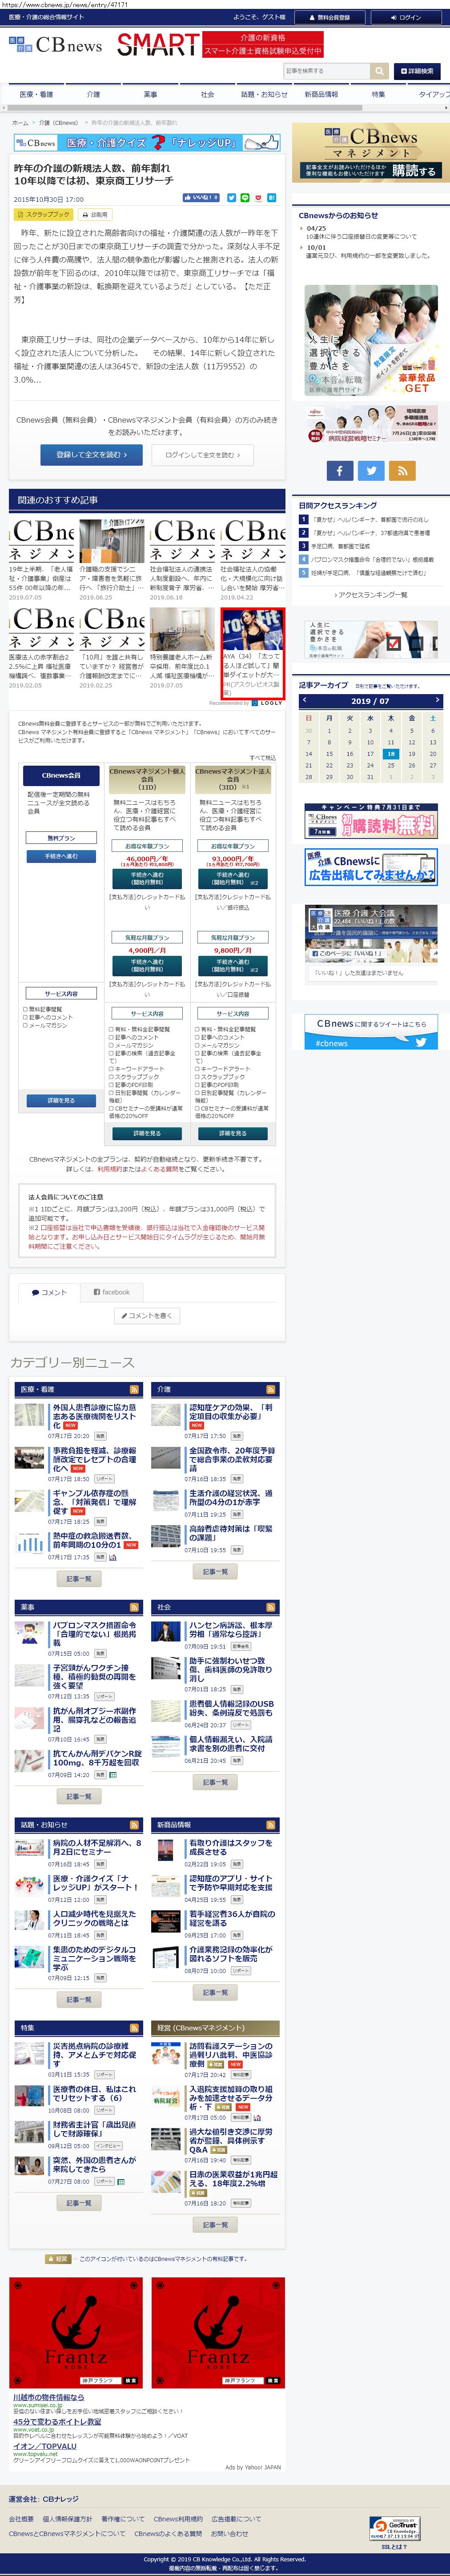Click RSS icon of 特集 category
The image size is (450, 2576).
pyautogui.click(x=134, y=2028)
